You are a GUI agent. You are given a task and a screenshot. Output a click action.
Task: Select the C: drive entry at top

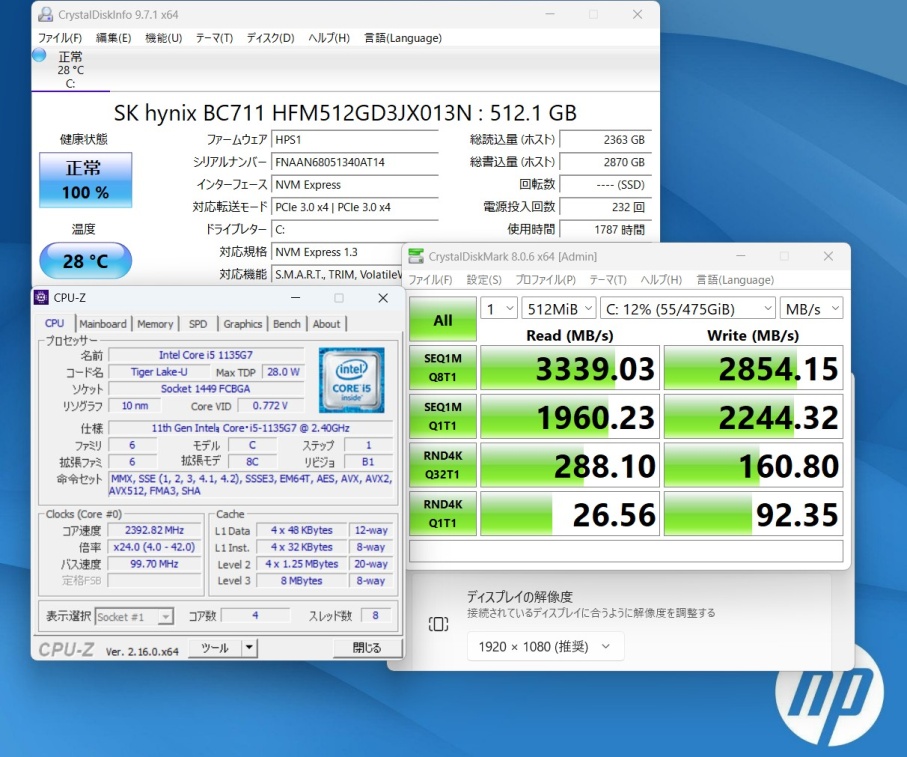pyautogui.click(x=70, y=69)
